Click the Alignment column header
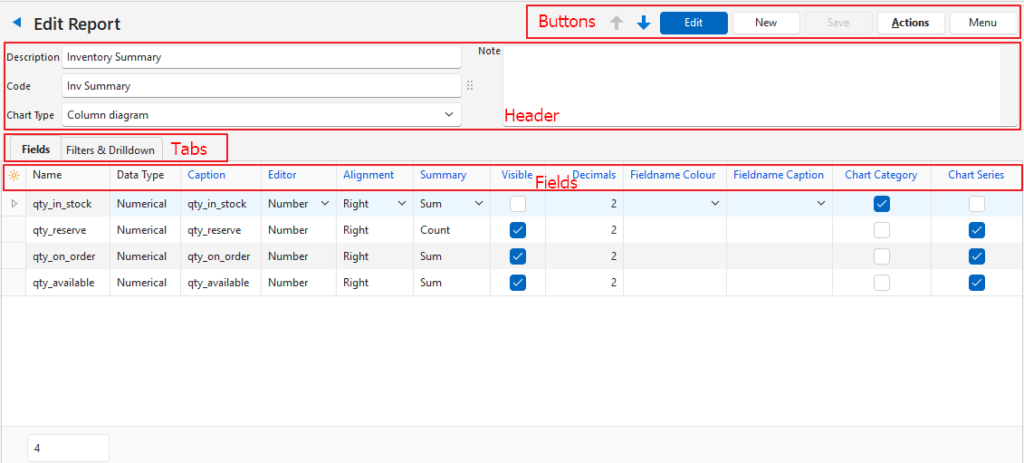1024x463 pixels. (375, 175)
